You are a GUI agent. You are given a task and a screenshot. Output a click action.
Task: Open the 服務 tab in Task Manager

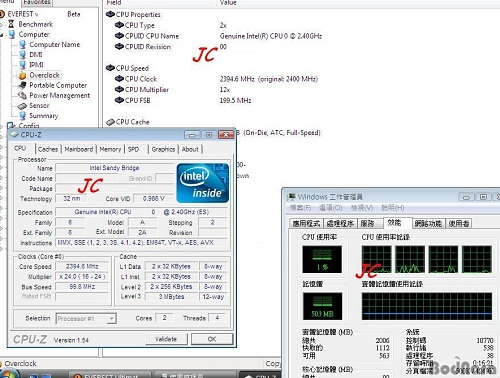point(370,223)
